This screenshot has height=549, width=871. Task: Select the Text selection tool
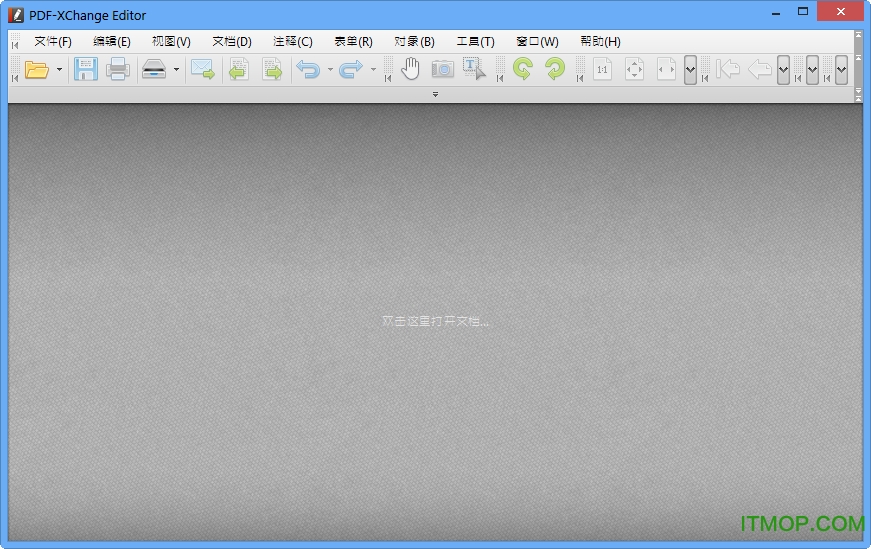[474, 69]
